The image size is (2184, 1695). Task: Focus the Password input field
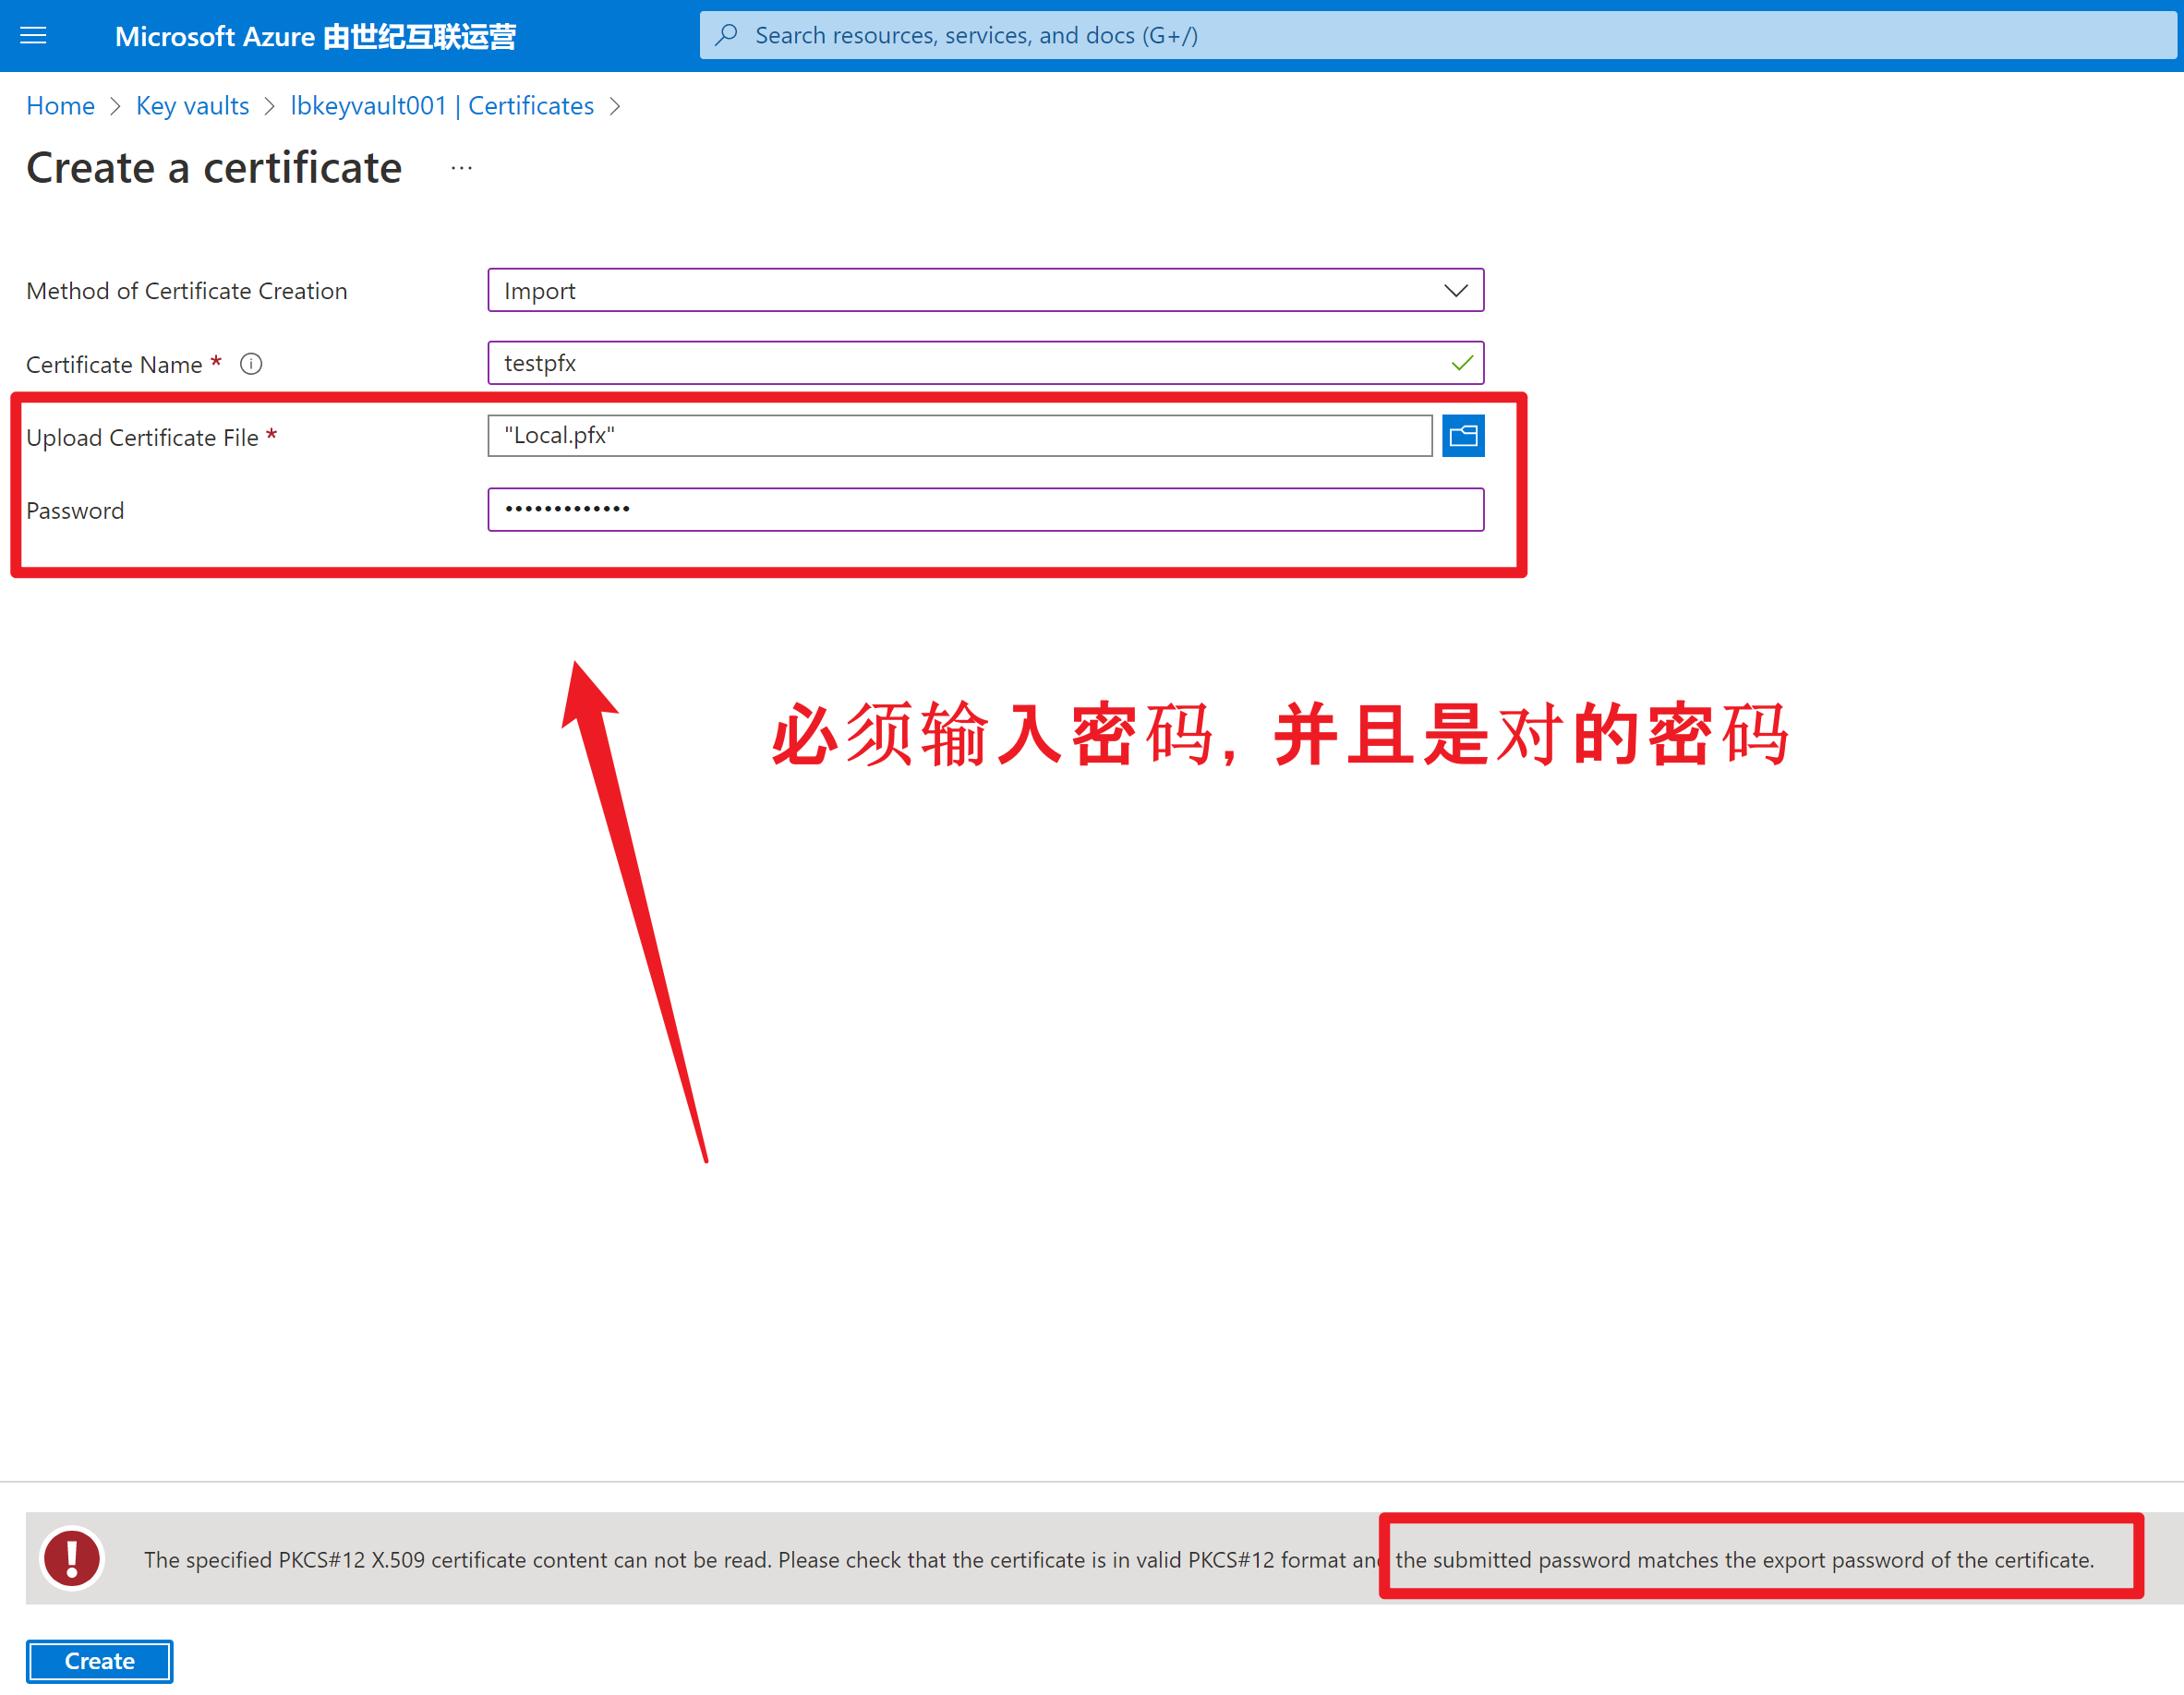click(x=985, y=510)
